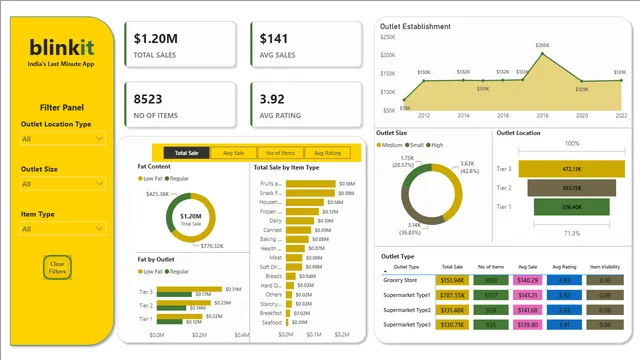Click the $425.36K Fat Content label
The height and width of the screenshot is (360, 640).
pyautogui.click(x=157, y=194)
